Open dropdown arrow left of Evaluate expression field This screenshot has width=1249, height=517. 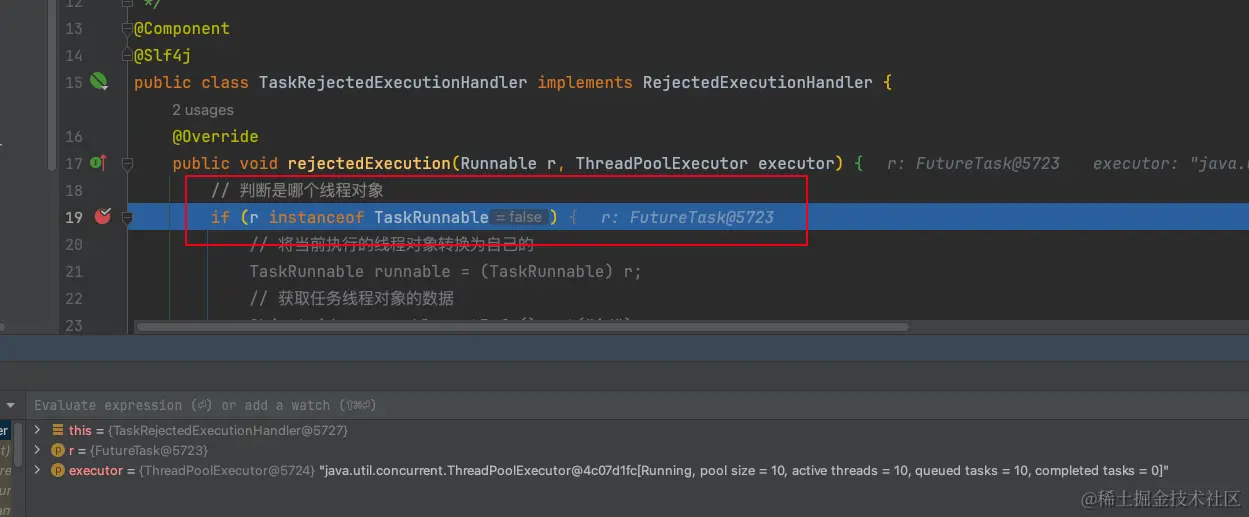11,405
